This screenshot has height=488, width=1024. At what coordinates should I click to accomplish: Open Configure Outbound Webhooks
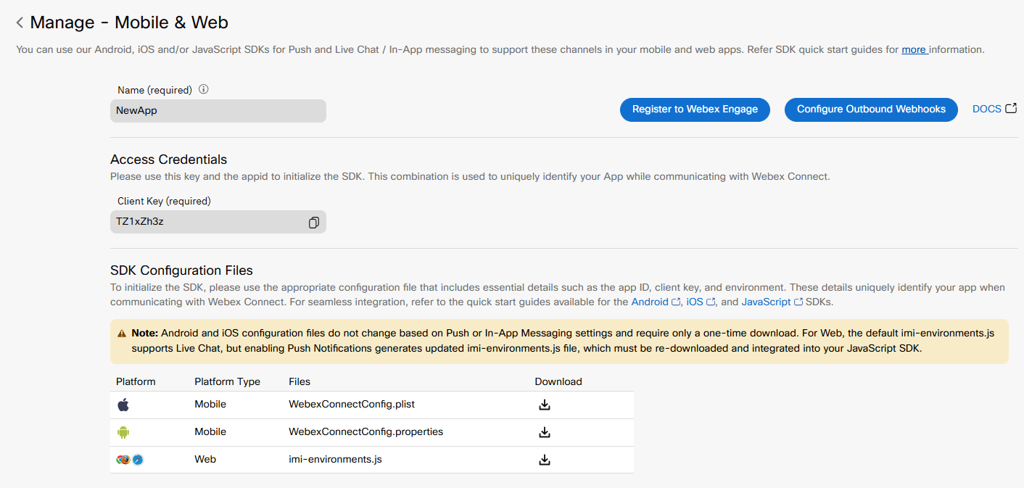coord(871,110)
